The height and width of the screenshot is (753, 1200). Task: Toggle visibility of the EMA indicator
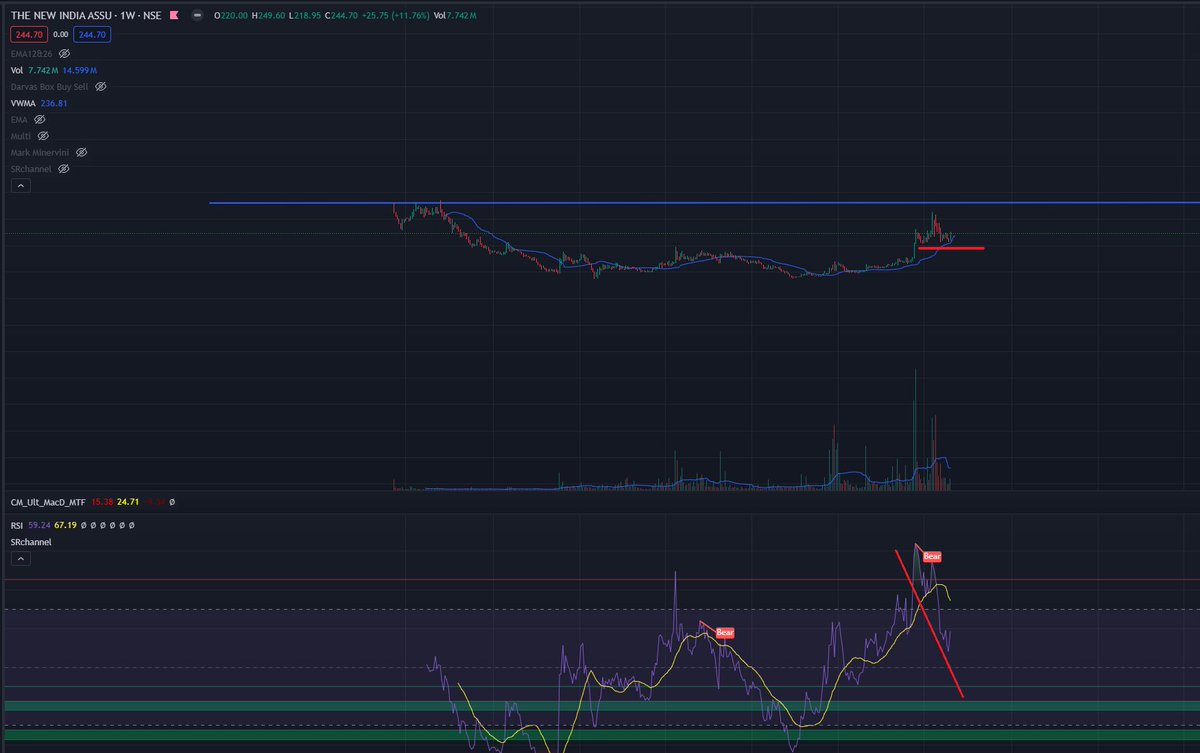[40, 119]
